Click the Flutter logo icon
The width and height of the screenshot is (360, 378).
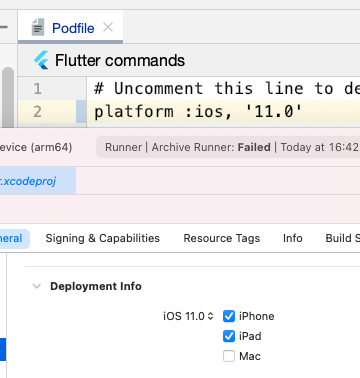click(x=42, y=60)
